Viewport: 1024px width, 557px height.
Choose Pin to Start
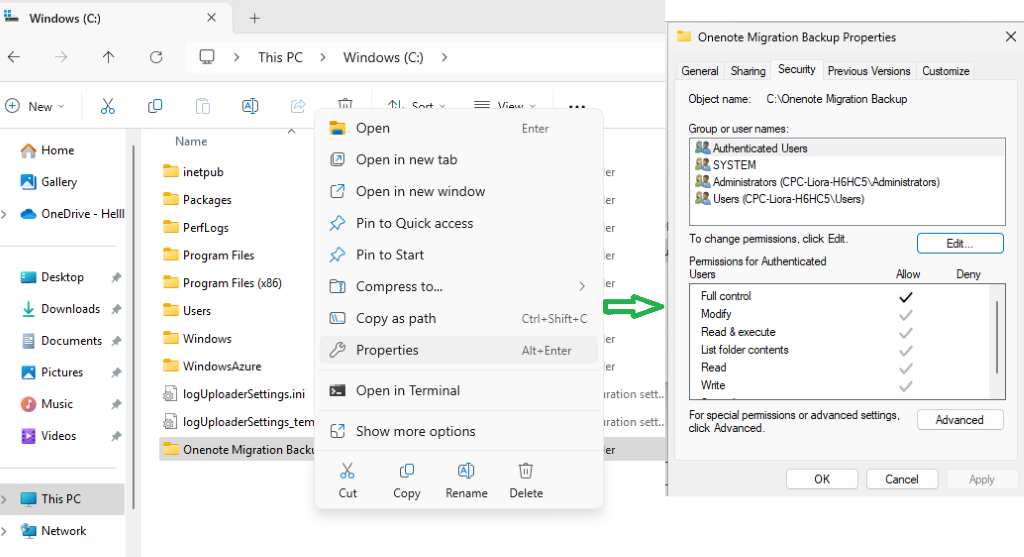click(x=458, y=255)
